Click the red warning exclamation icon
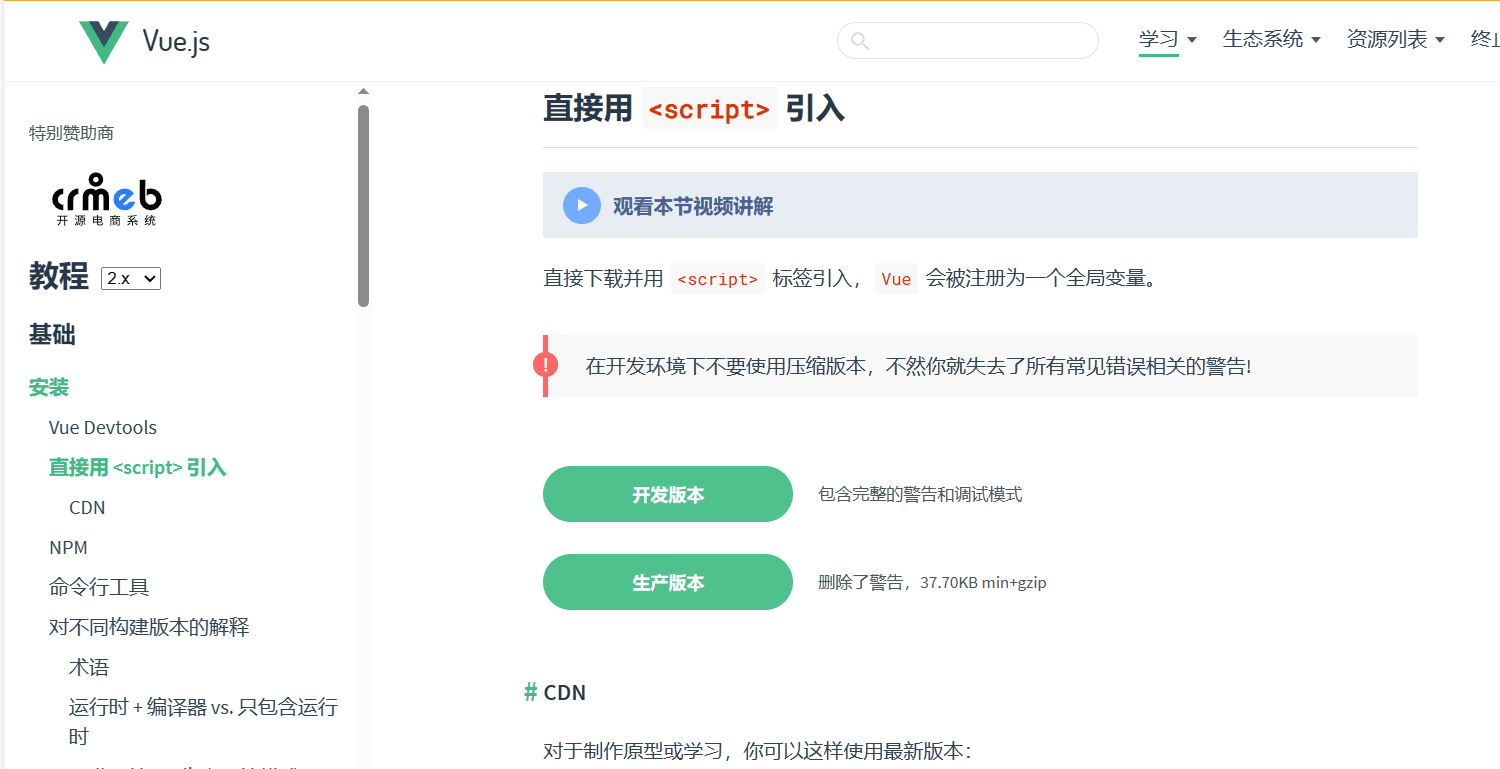This screenshot has height=769, width=1500. pos(545,366)
